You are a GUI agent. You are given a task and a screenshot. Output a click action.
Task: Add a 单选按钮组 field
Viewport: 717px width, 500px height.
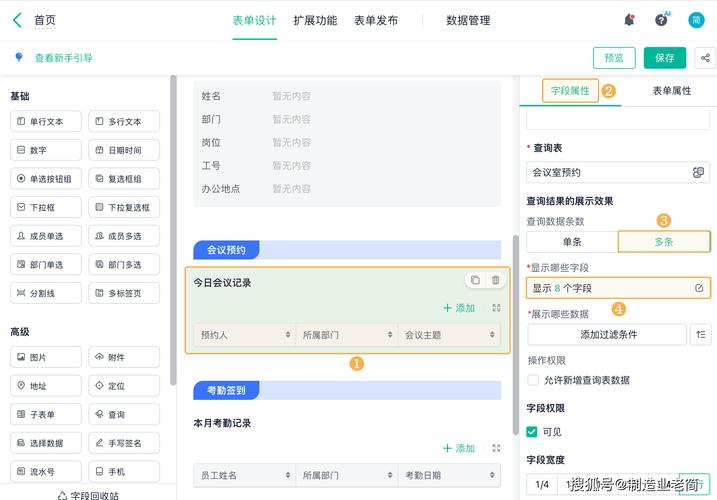click(46, 179)
